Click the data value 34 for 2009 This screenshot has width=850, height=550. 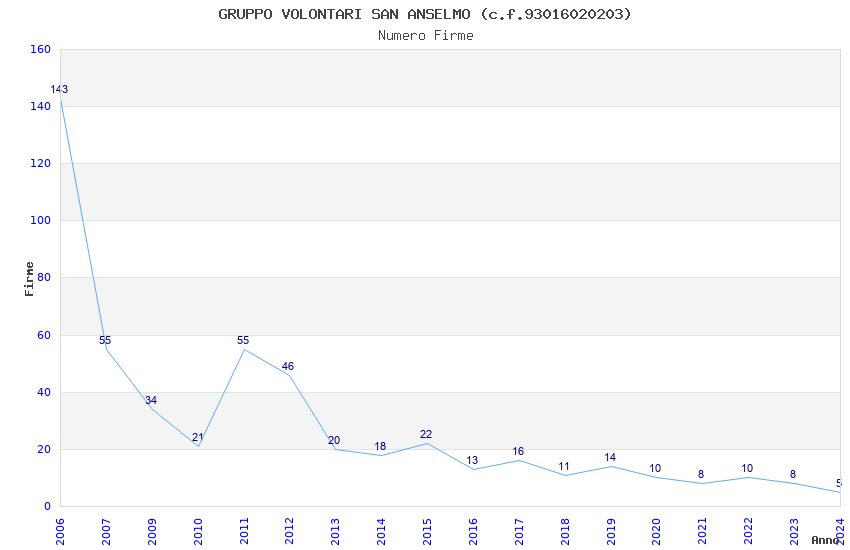coord(151,400)
